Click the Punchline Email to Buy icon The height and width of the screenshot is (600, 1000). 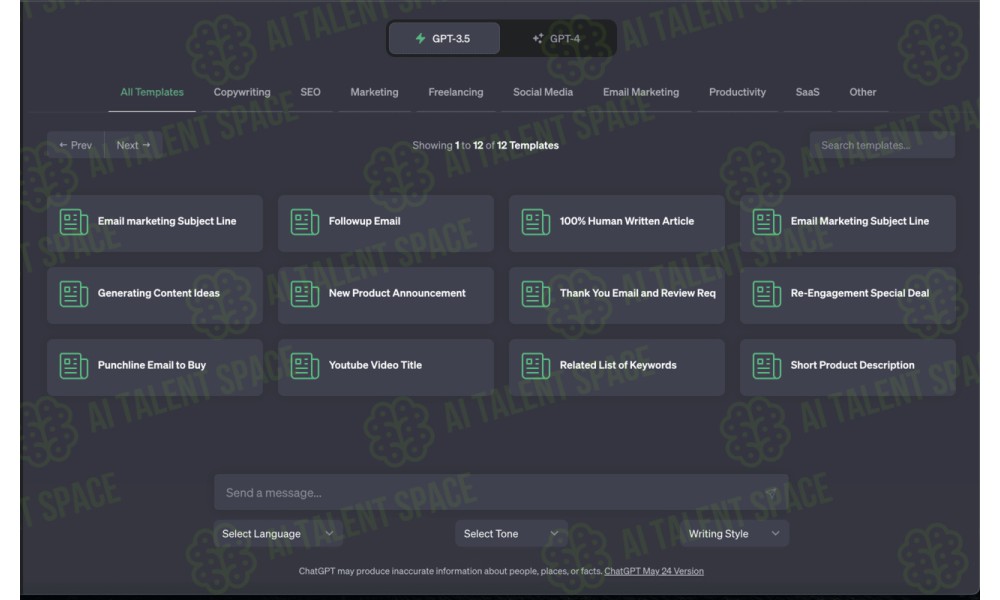tap(73, 366)
